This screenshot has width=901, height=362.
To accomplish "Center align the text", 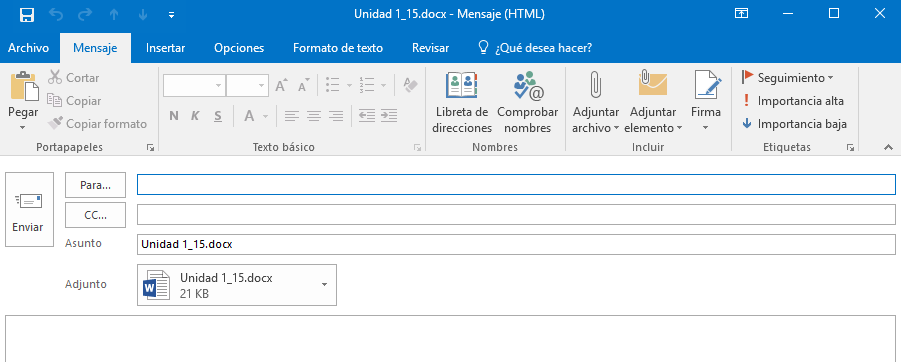I will 314,116.
